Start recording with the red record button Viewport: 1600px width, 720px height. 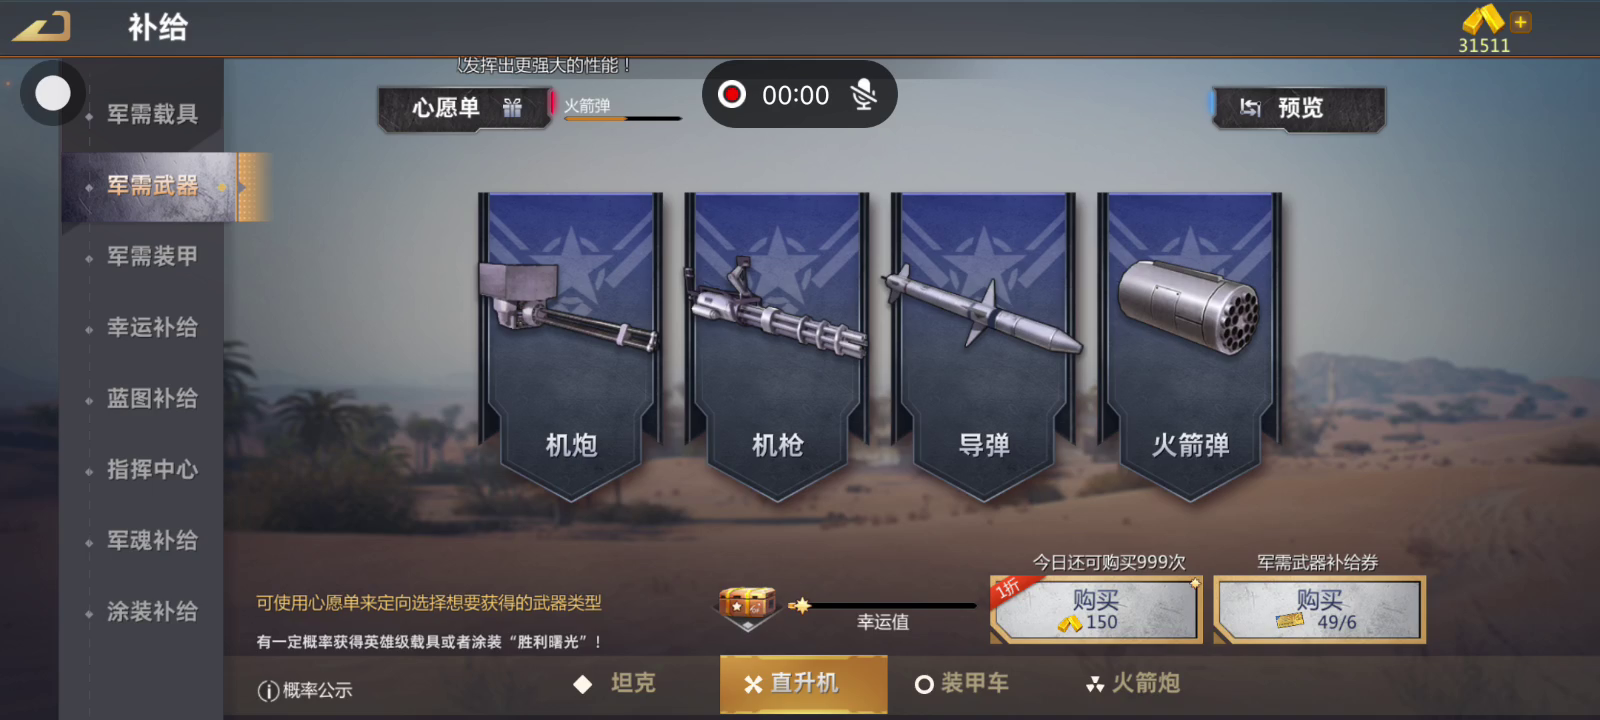coord(732,94)
